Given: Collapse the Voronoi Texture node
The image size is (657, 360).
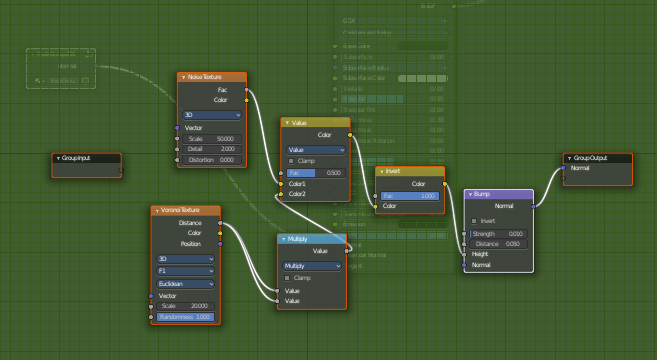Looking at the screenshot, I should [x=157, y=210].
